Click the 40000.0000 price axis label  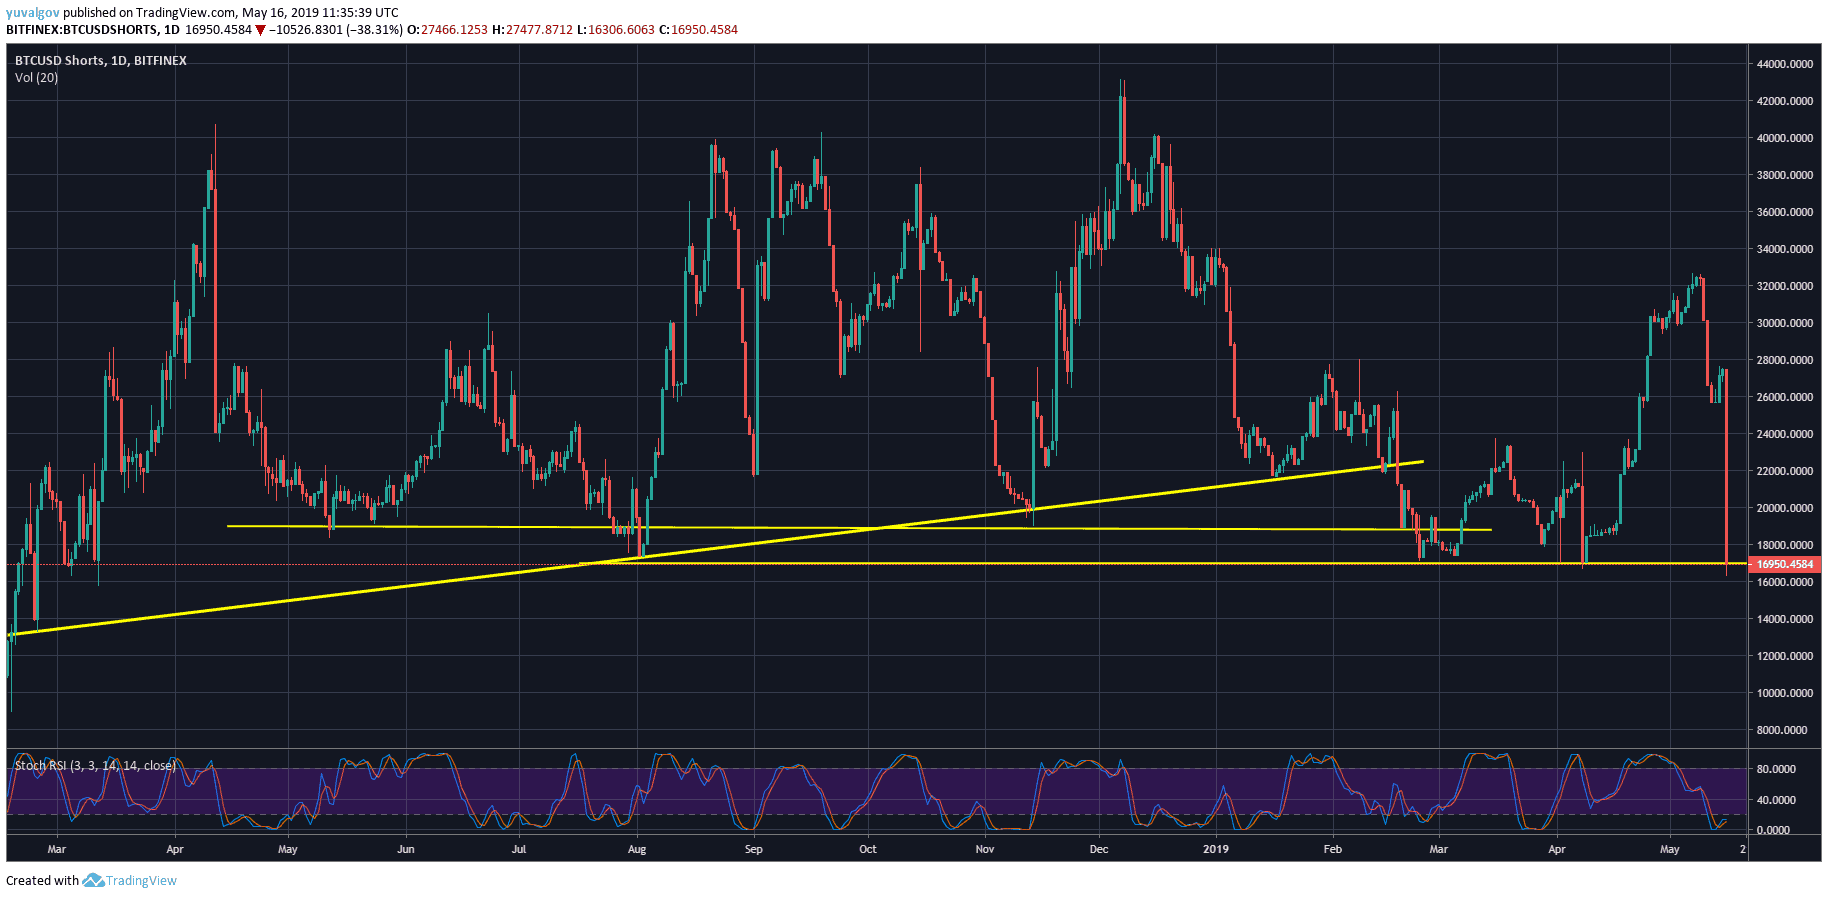(x=1785, y=138)
